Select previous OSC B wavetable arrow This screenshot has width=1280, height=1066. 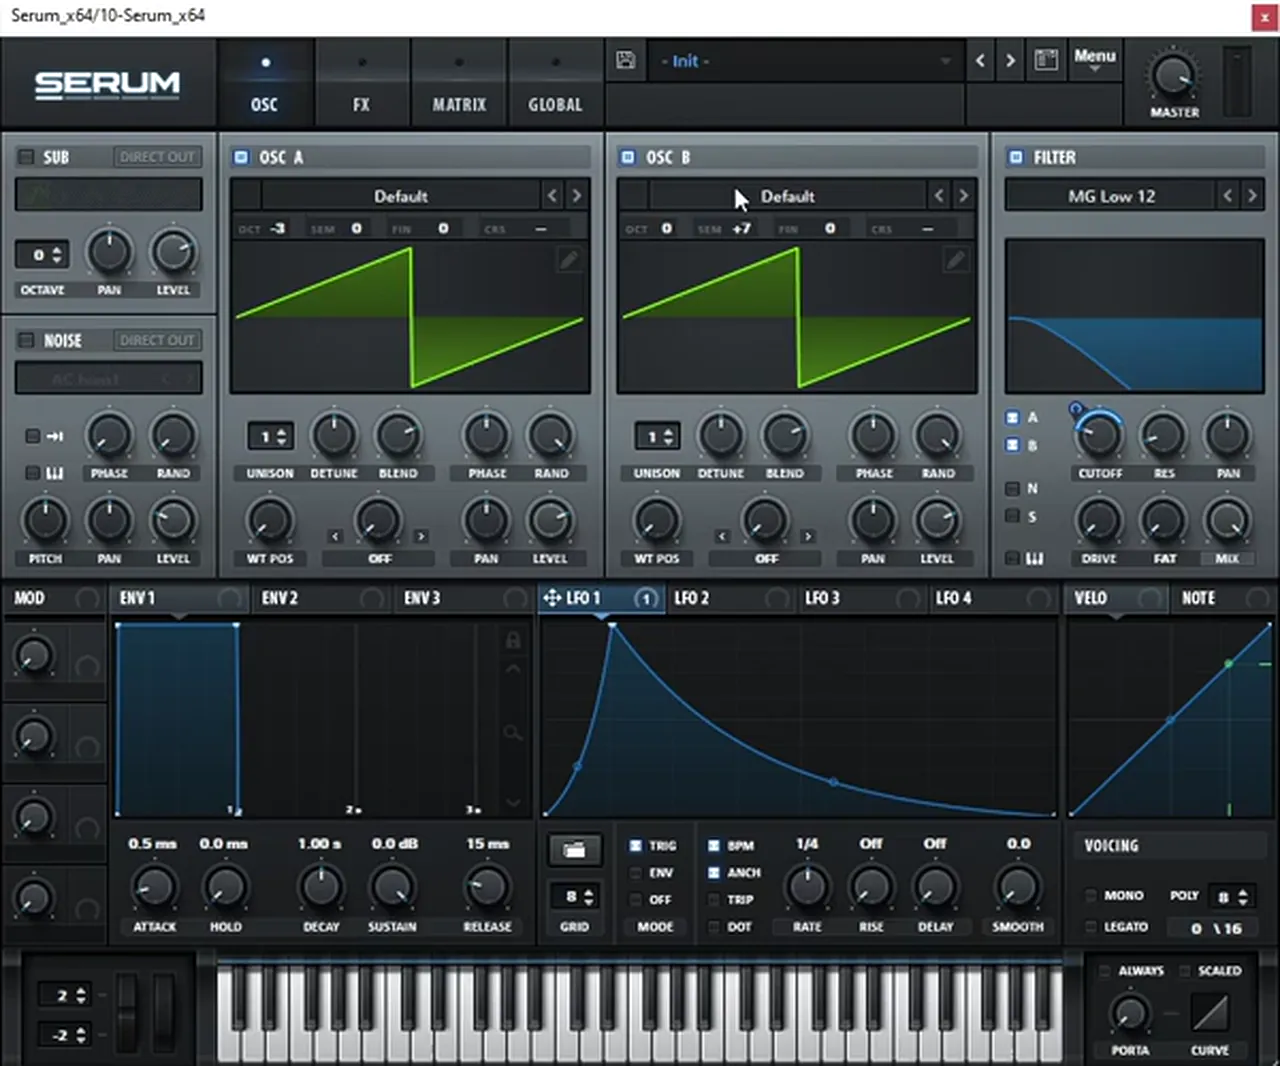[x=939, y=196]
